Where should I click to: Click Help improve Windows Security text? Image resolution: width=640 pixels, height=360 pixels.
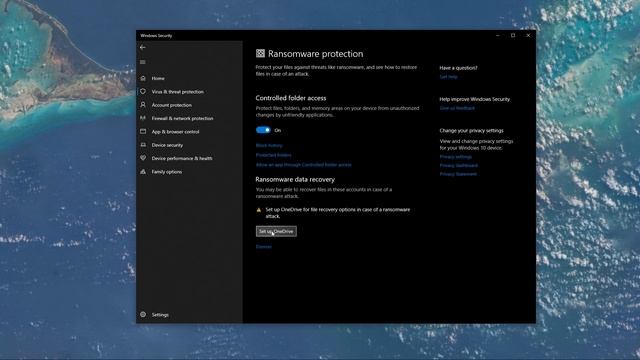(475, 99)
